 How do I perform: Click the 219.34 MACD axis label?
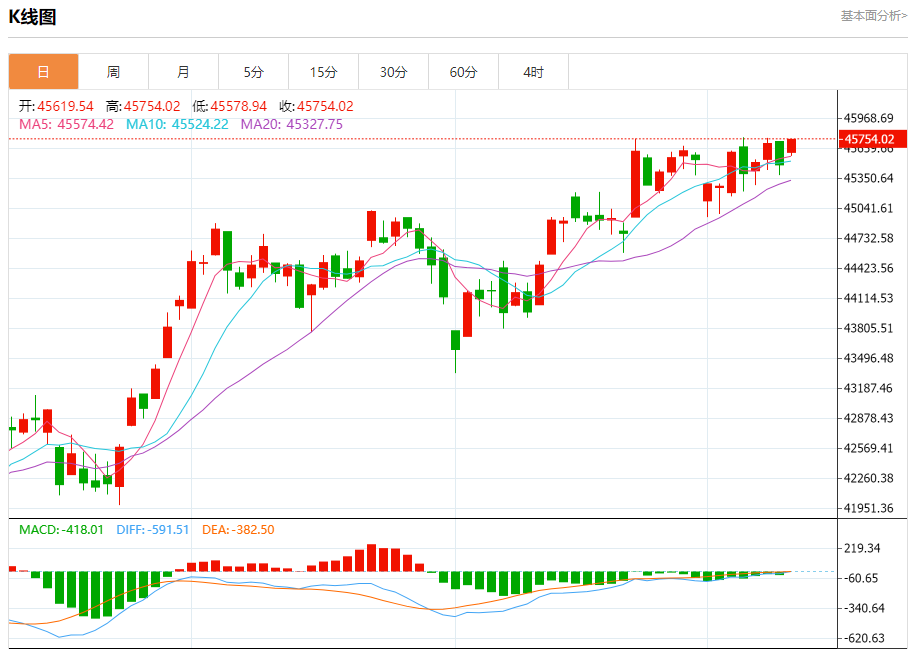[x=862, y=549]
